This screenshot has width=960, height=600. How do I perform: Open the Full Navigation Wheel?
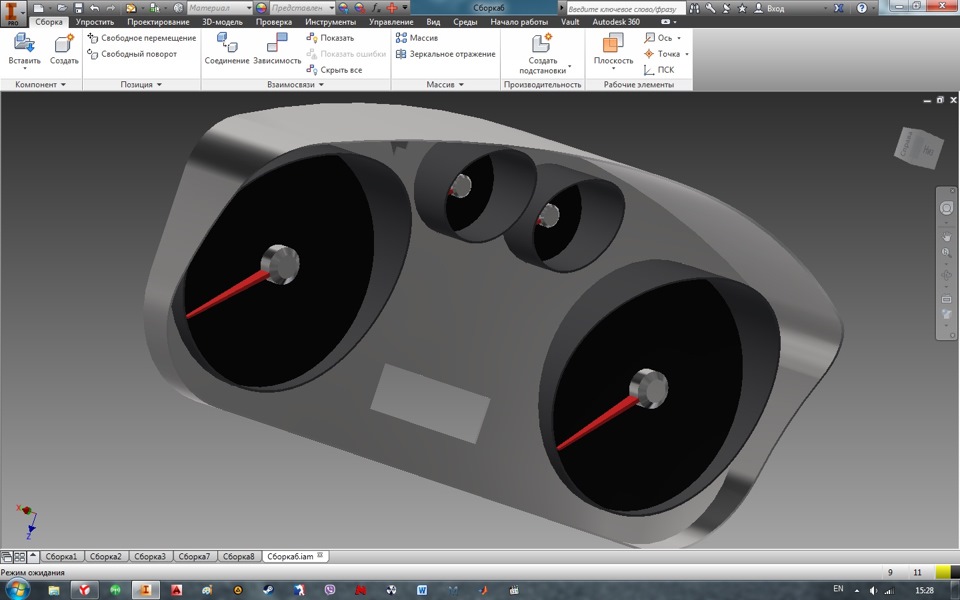[946, 208]
